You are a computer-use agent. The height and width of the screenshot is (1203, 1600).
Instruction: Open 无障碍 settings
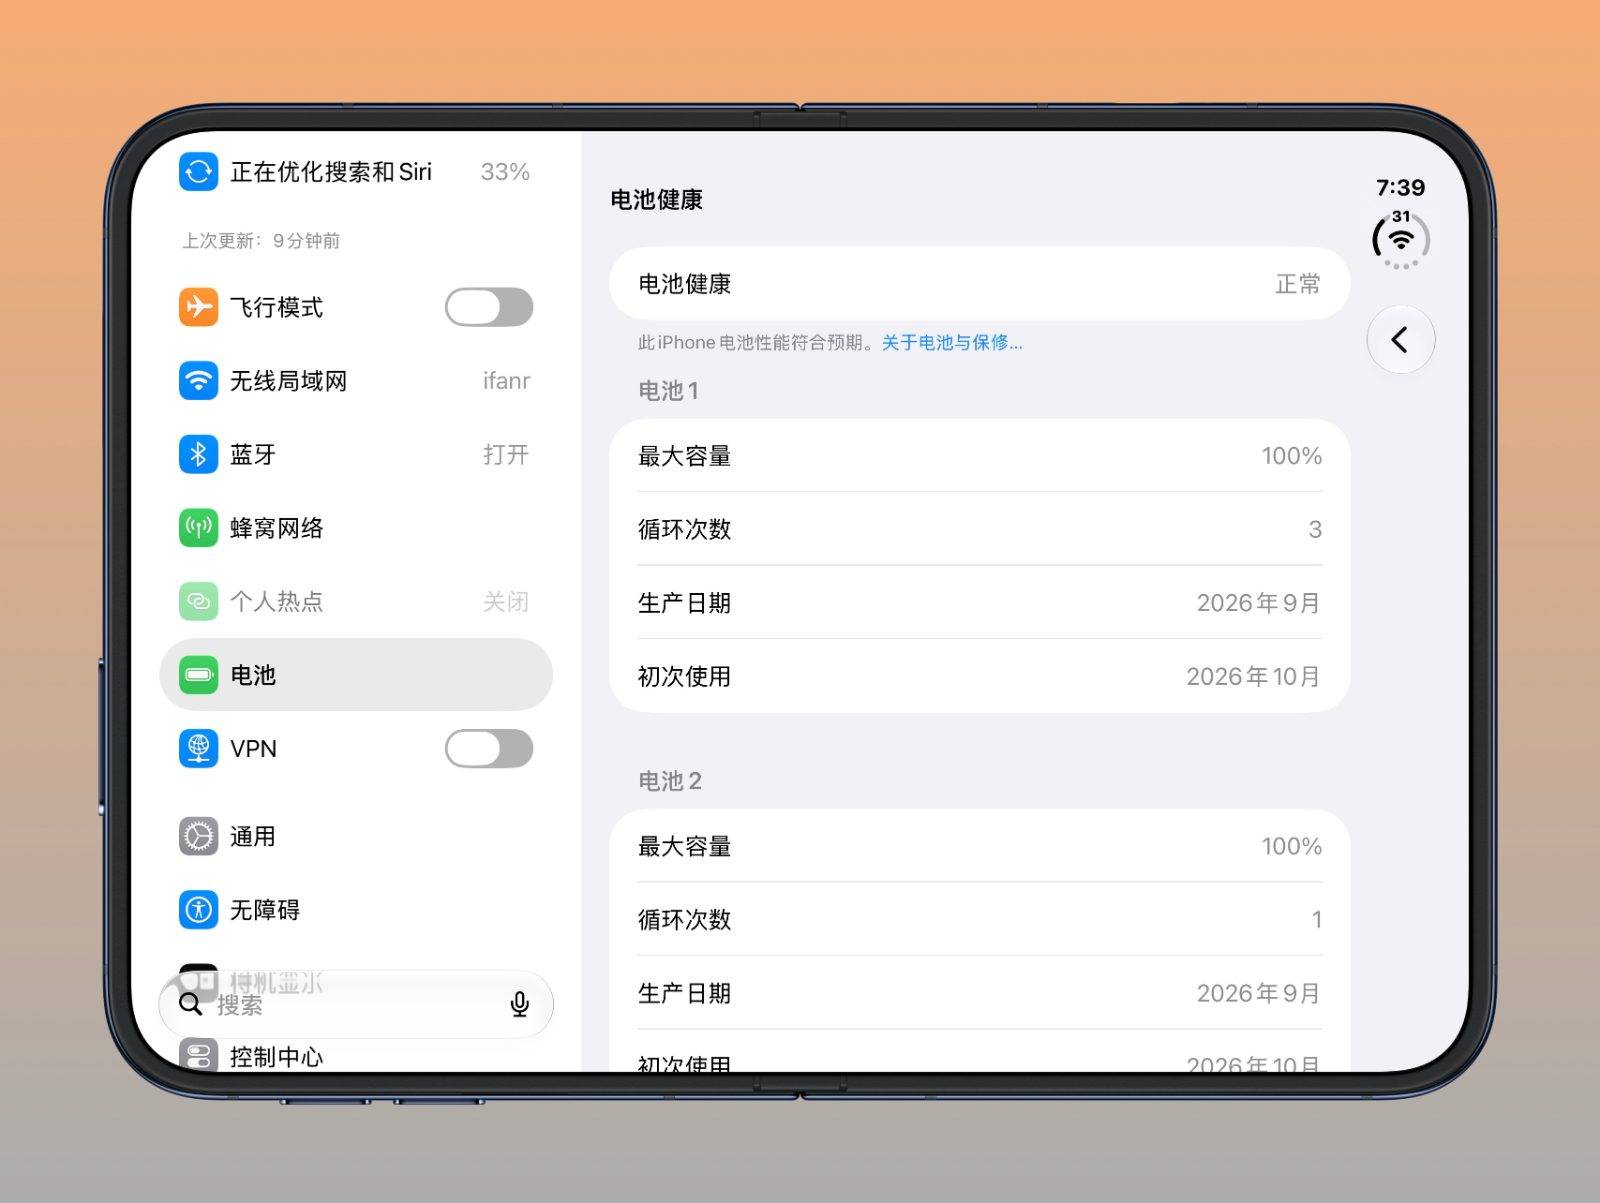[x=356, y=910]
